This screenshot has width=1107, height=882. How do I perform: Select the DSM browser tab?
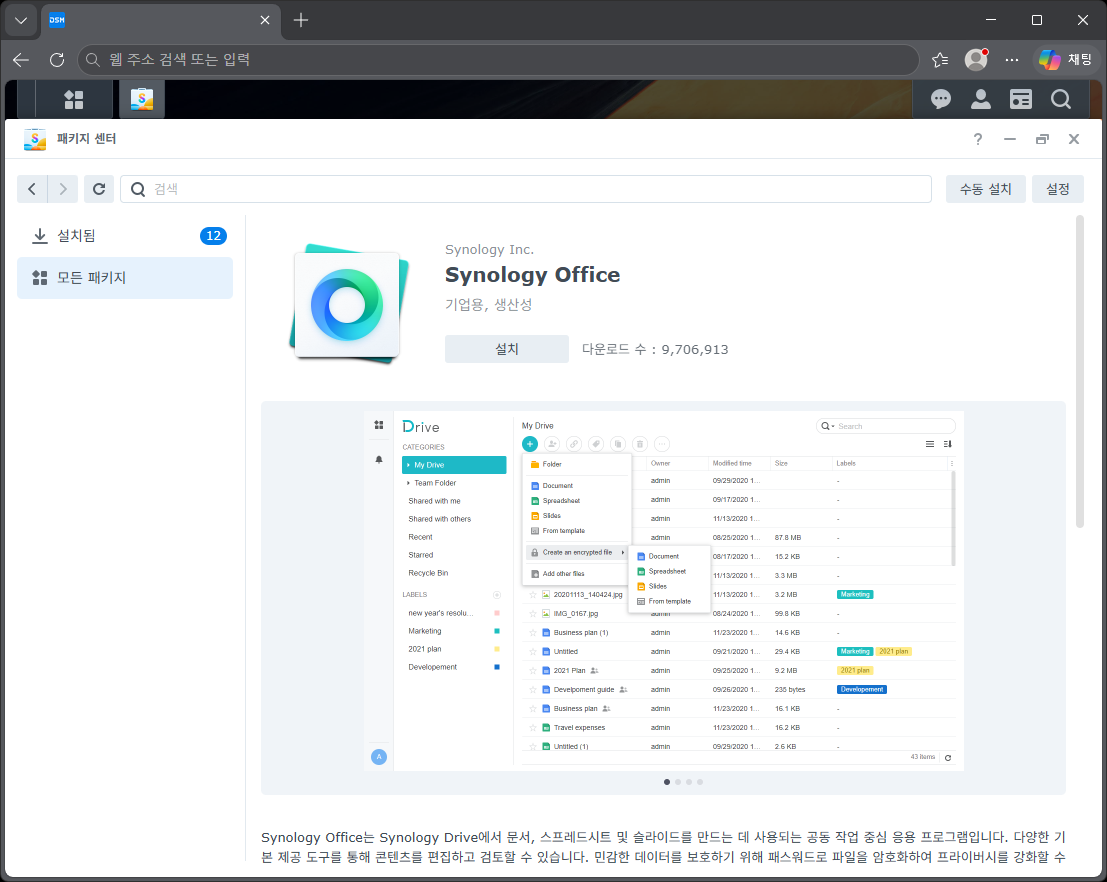pyautogui.click(x=161, y=20)
